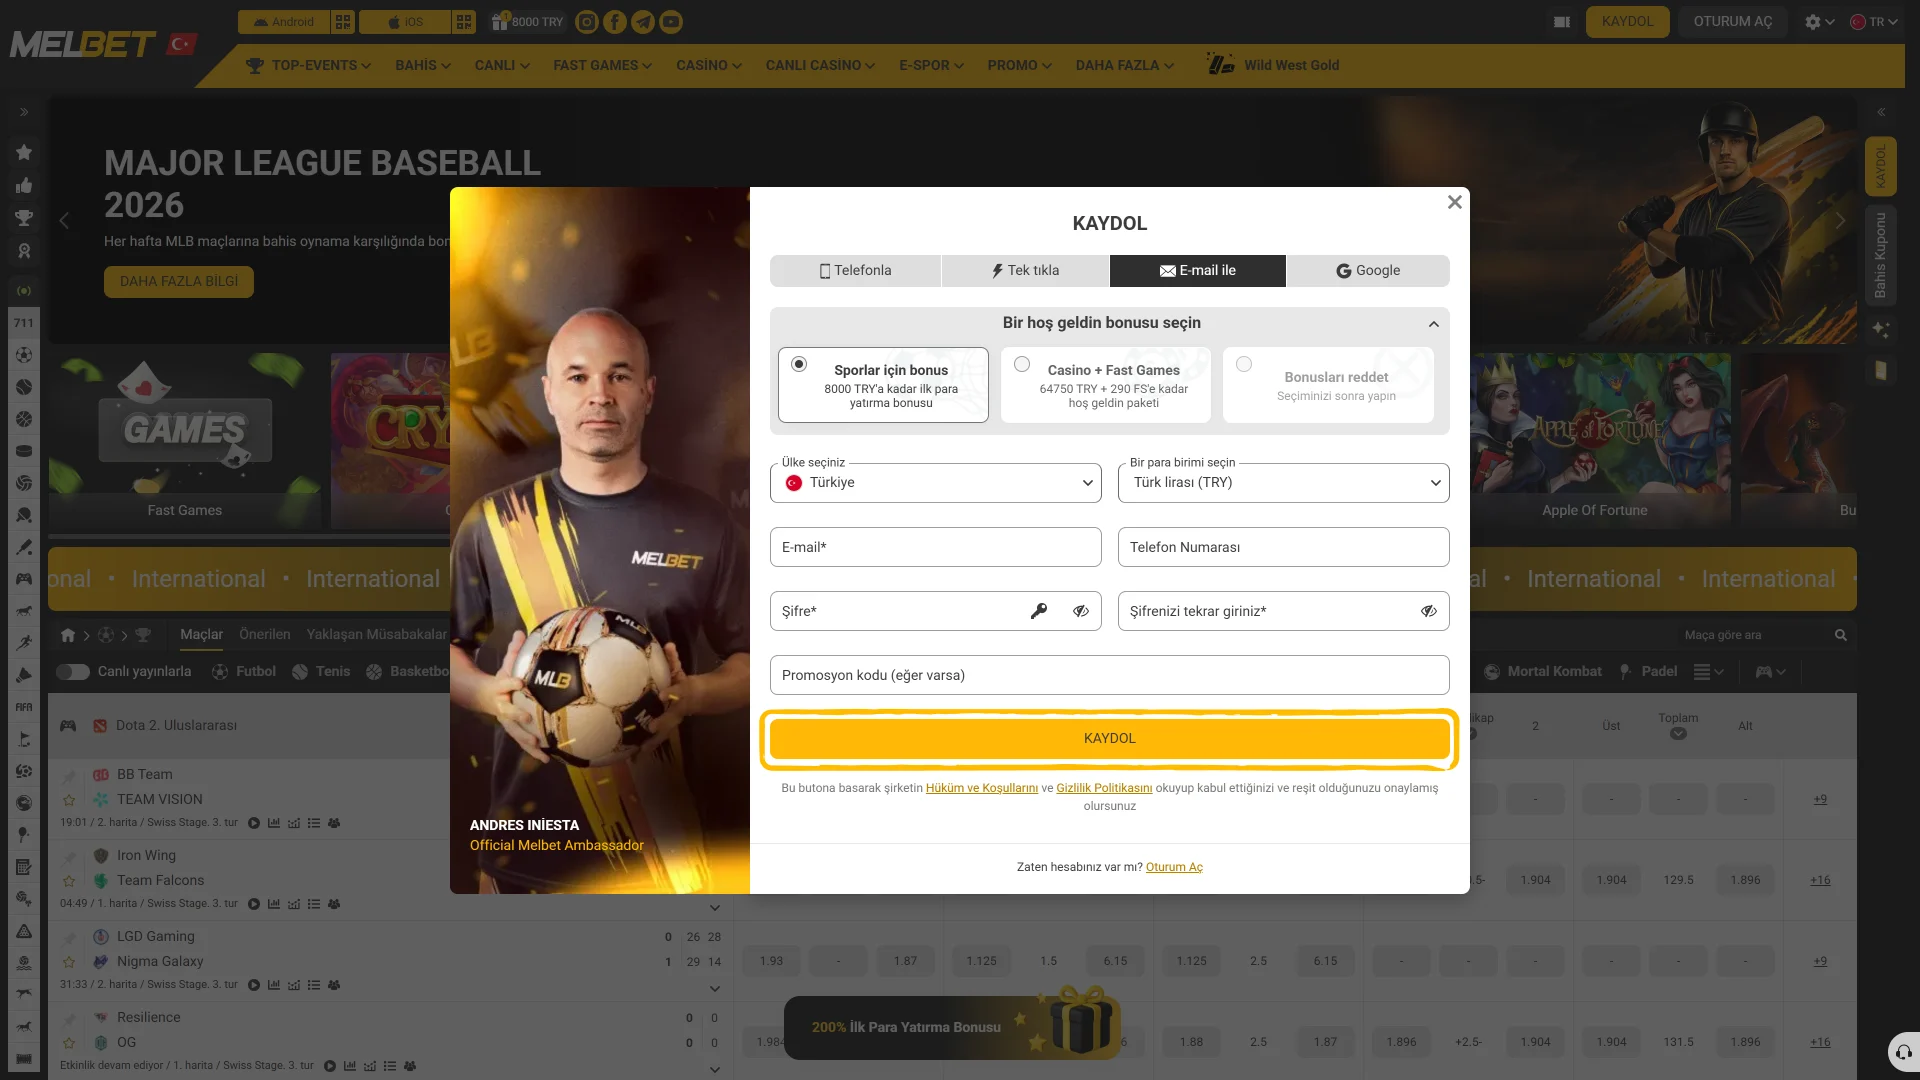The width and height of the screenshot is (1920, 1080).
Task: Open the customer support headset icon
Action: coord(1904,1052)
